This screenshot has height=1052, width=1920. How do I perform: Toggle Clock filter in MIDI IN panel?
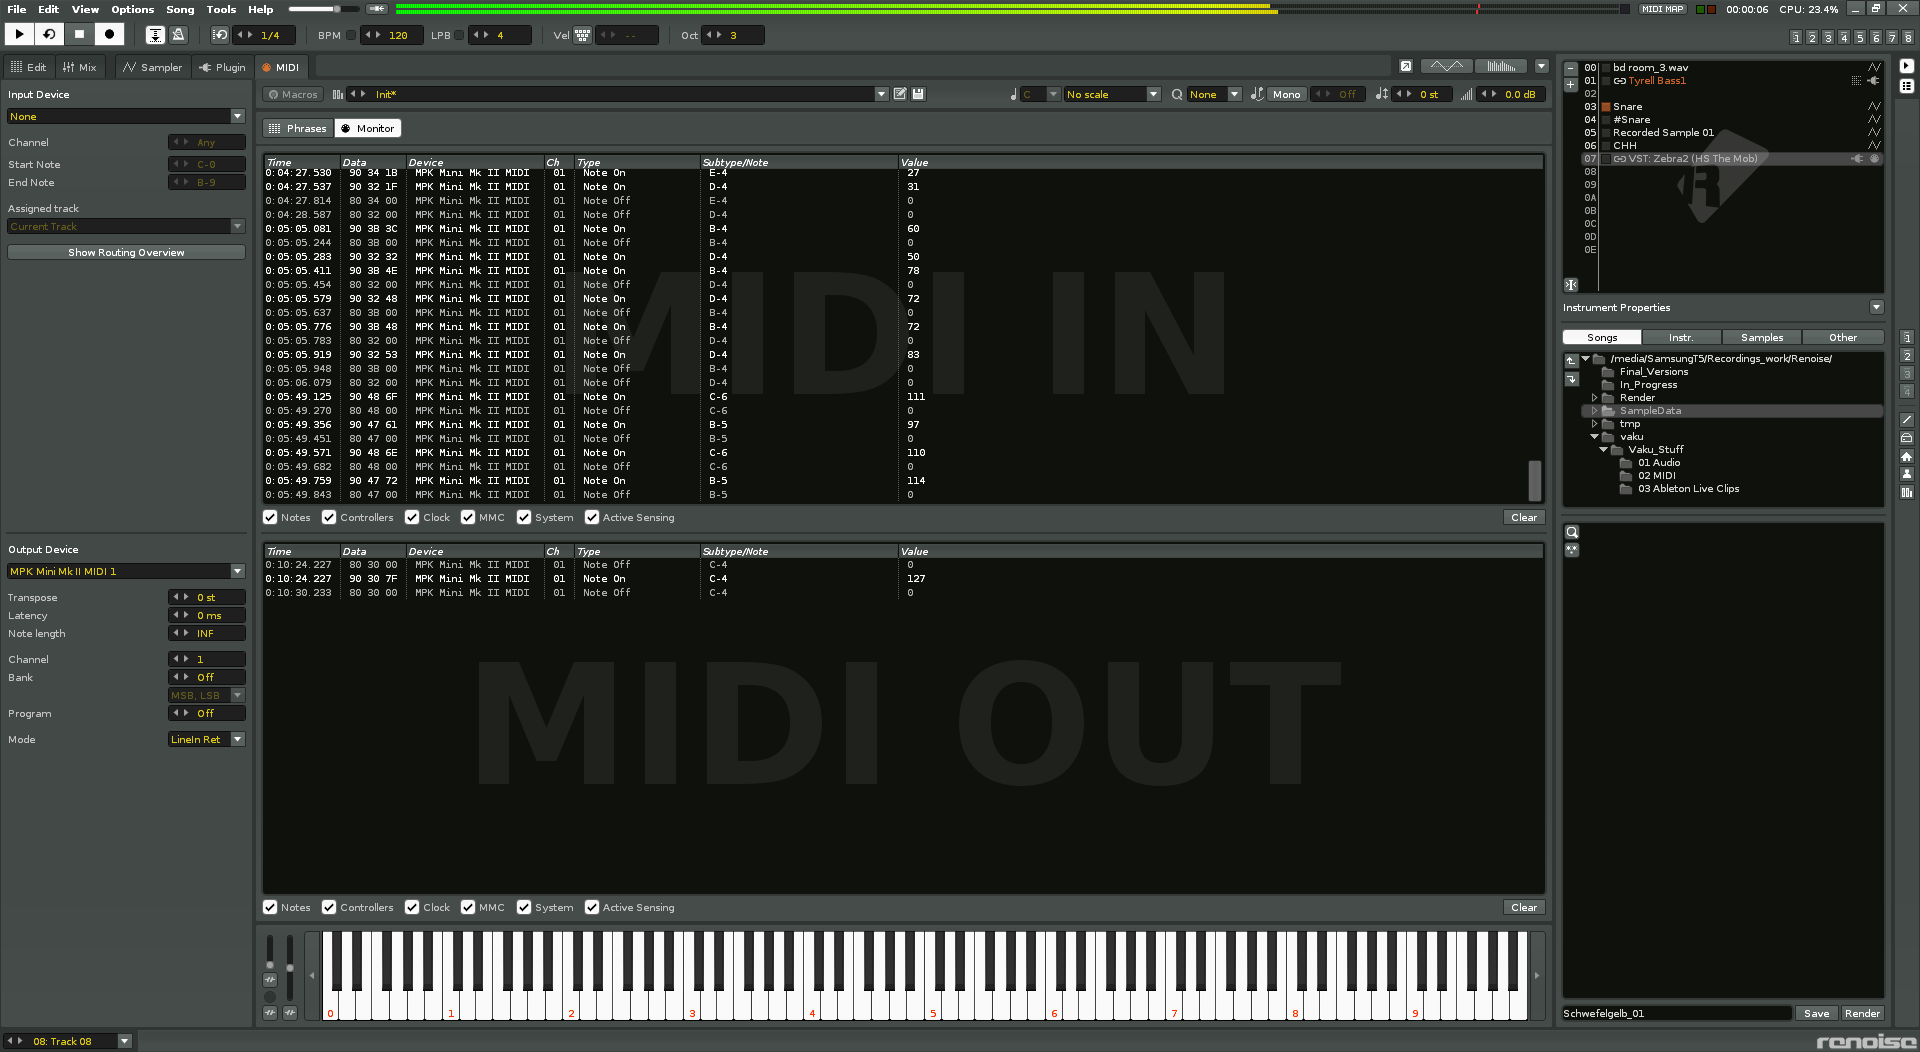(412, 517)
